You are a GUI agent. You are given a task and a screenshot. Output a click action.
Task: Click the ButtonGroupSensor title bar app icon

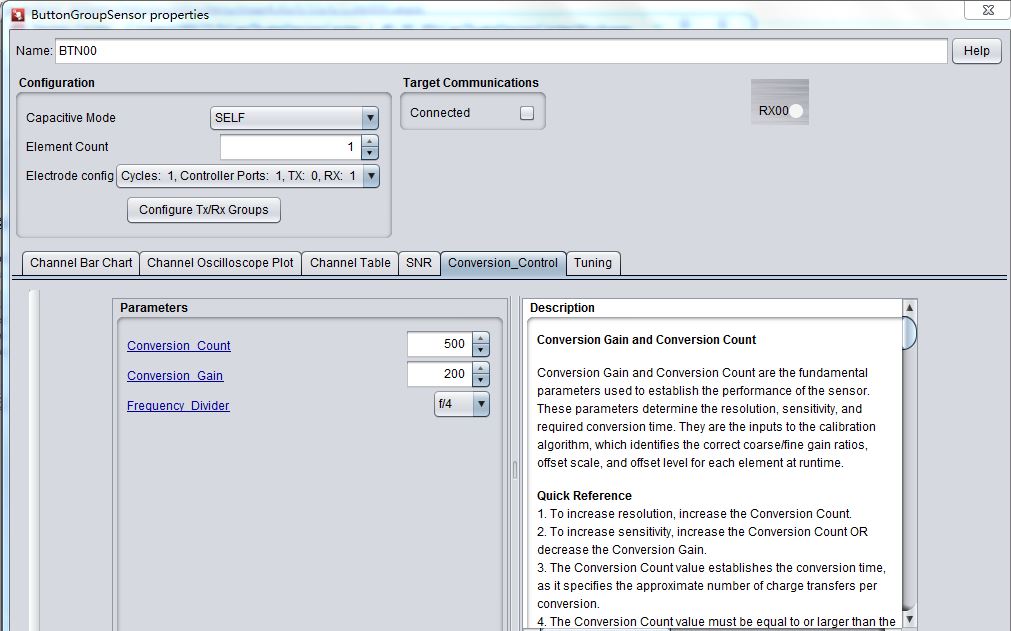pyautogui.click(x=17, y=15)
